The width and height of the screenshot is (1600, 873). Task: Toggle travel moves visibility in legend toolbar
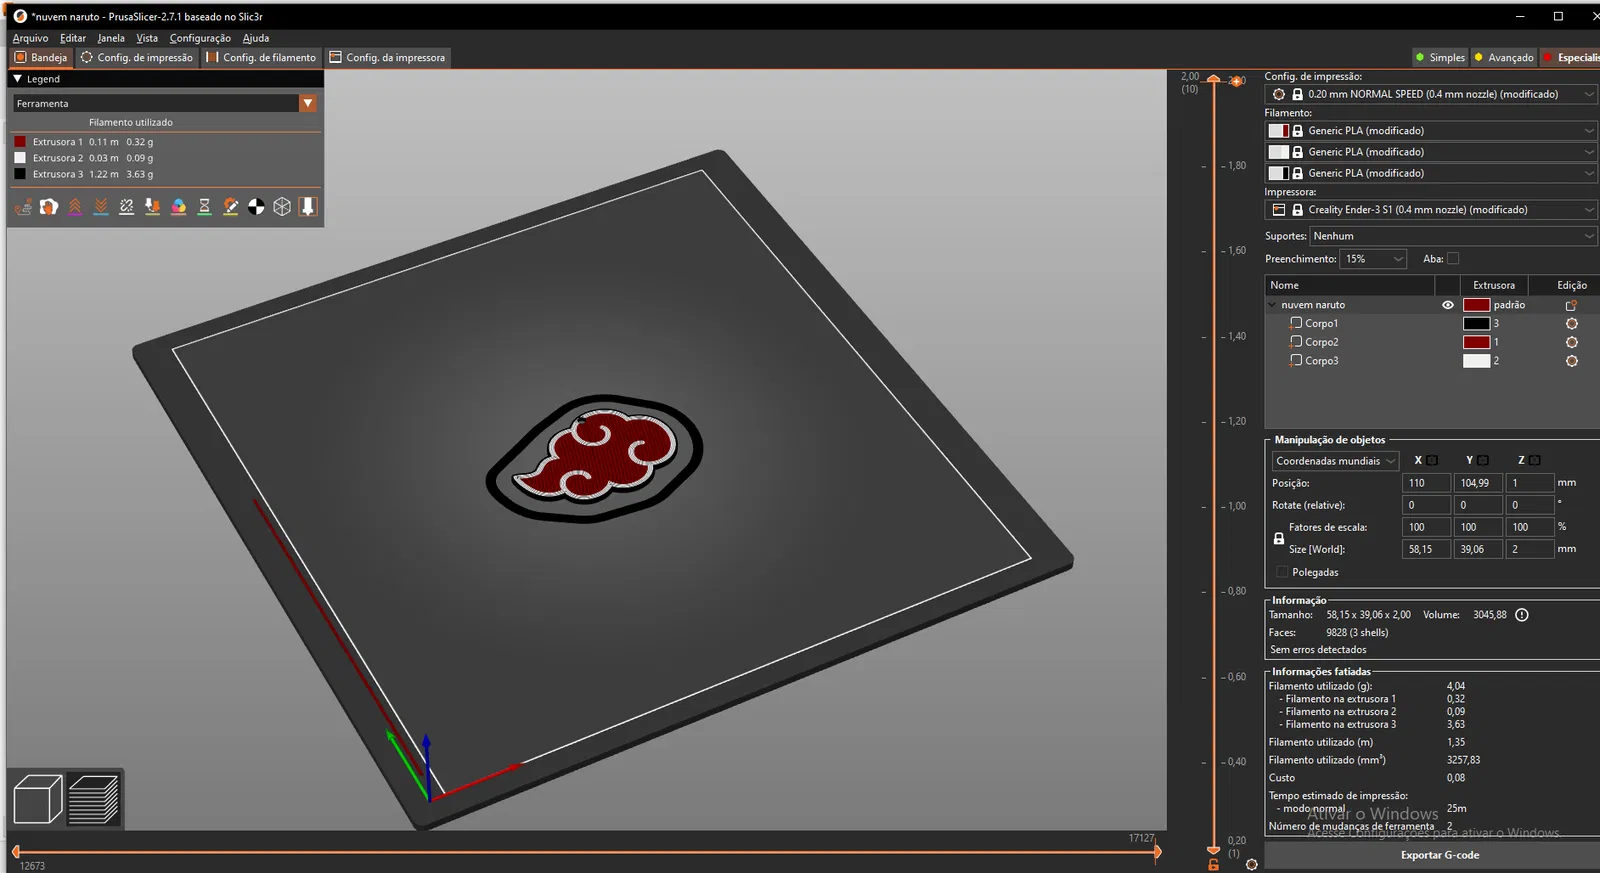pyautogui.click(x=23, y=206)
